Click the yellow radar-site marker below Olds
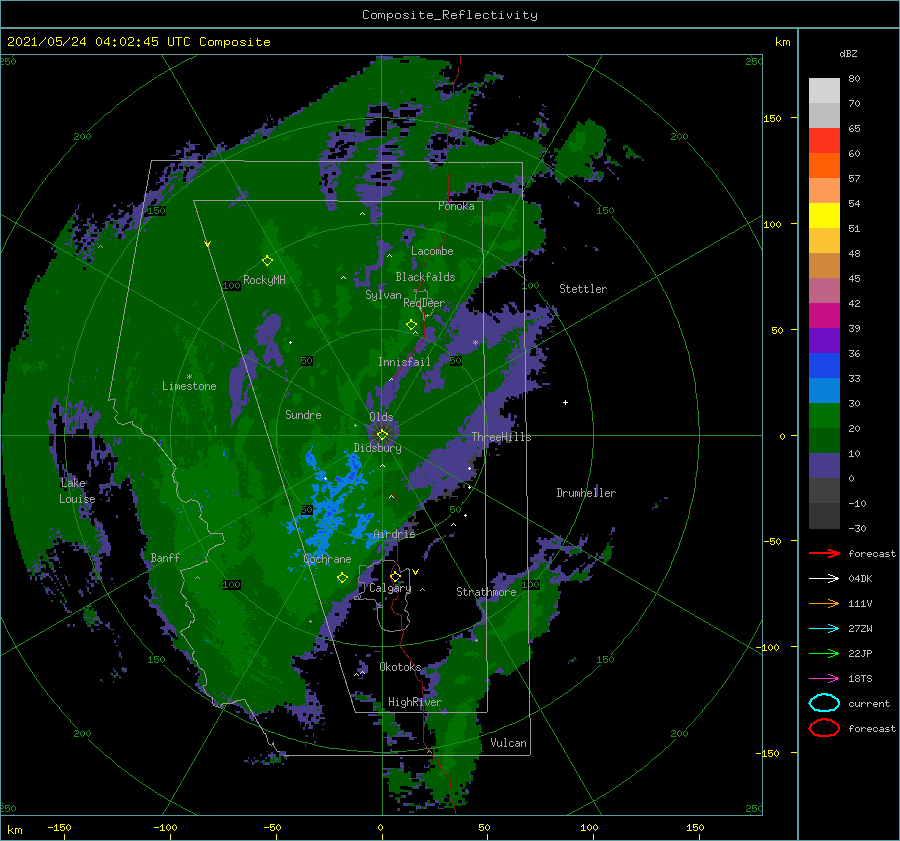The width and height of the screenshot is (900, 841). click(382, 435)
